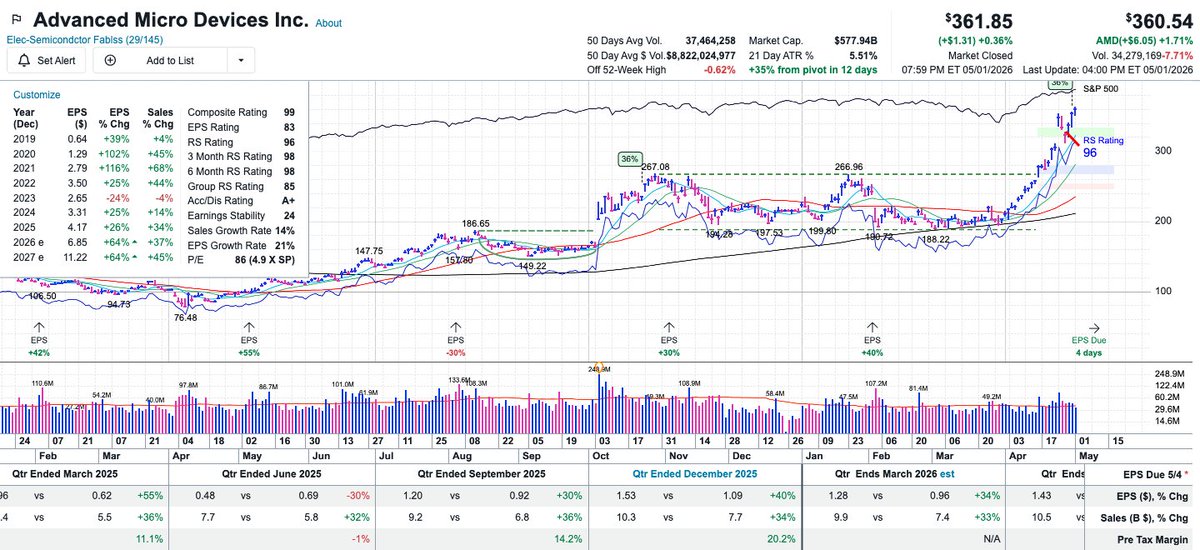Click the EPS up arrow marked +42%

pyautogui.click(x=40, y=327)
